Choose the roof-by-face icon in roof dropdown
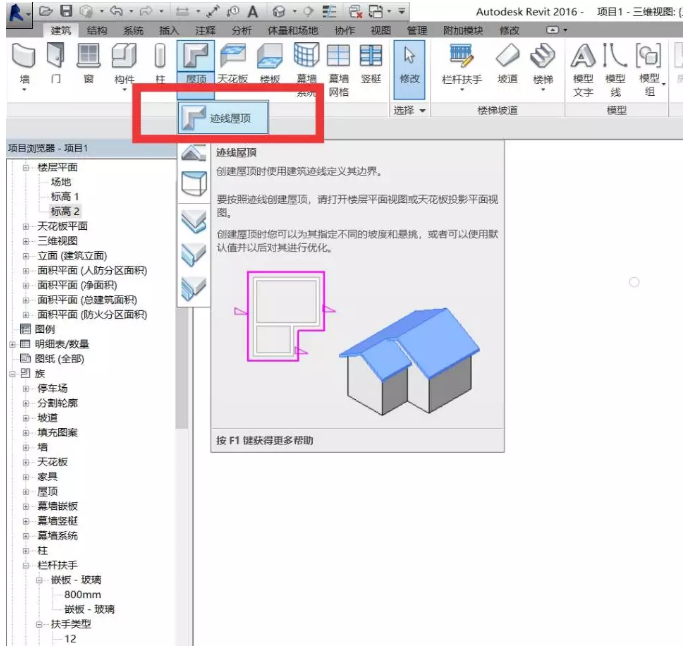 [194, 183]
